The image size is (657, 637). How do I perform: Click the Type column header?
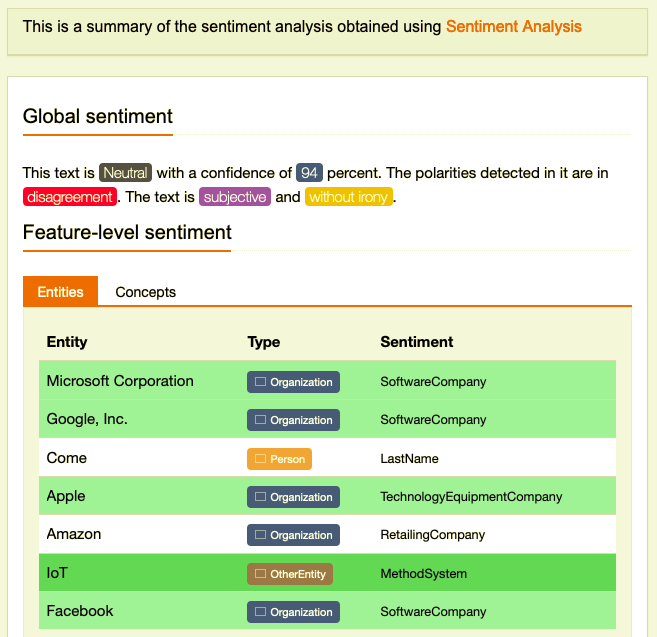tap(264, 342)
